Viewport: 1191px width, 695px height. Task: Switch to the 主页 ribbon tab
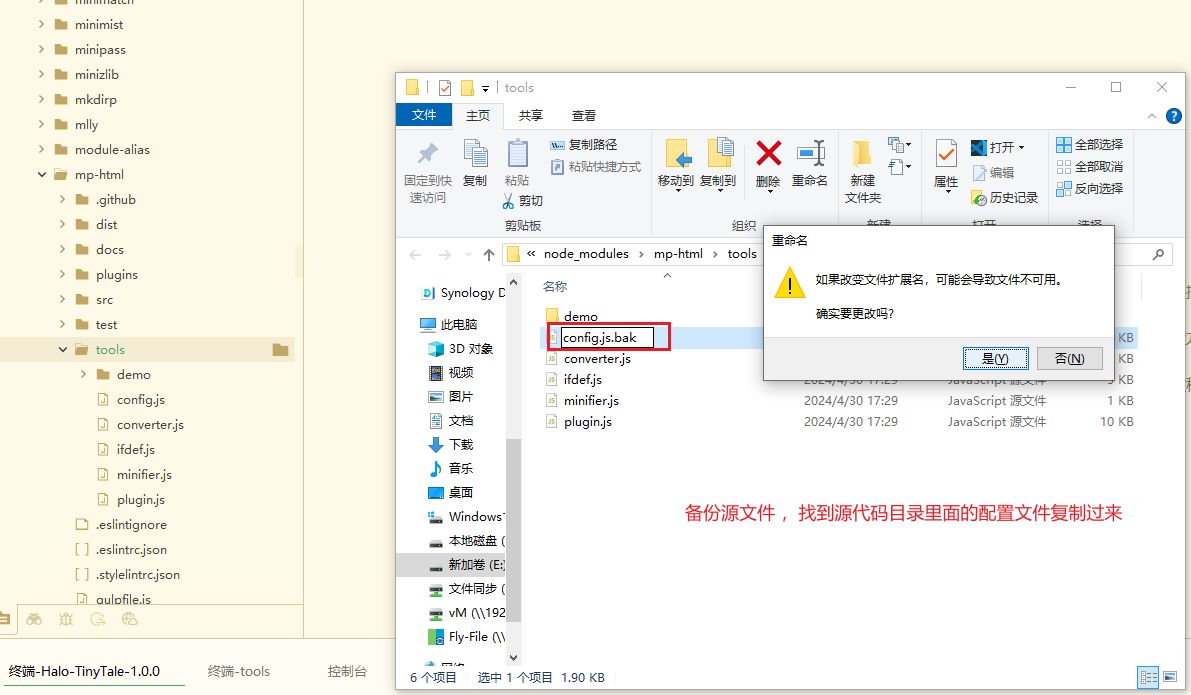coord(478,115)
